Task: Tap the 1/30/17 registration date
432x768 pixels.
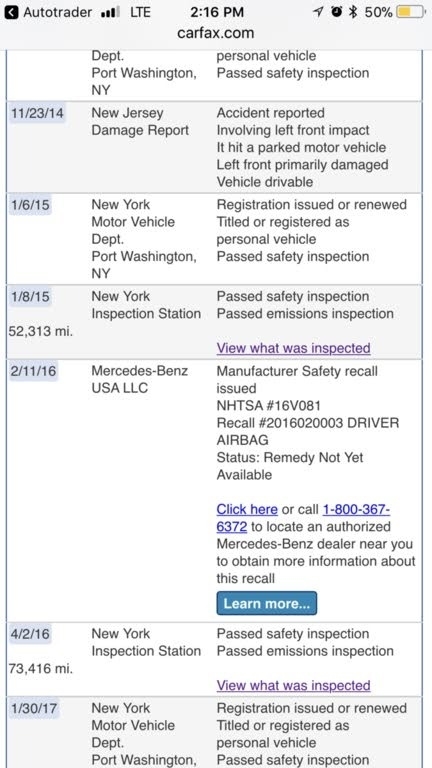Action: [34, 708]
